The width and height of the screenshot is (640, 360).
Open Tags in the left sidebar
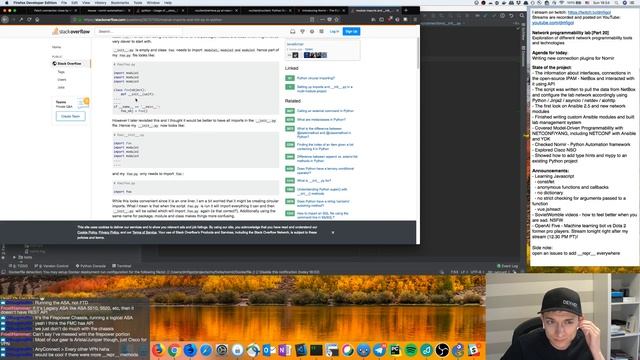point(61,72)
